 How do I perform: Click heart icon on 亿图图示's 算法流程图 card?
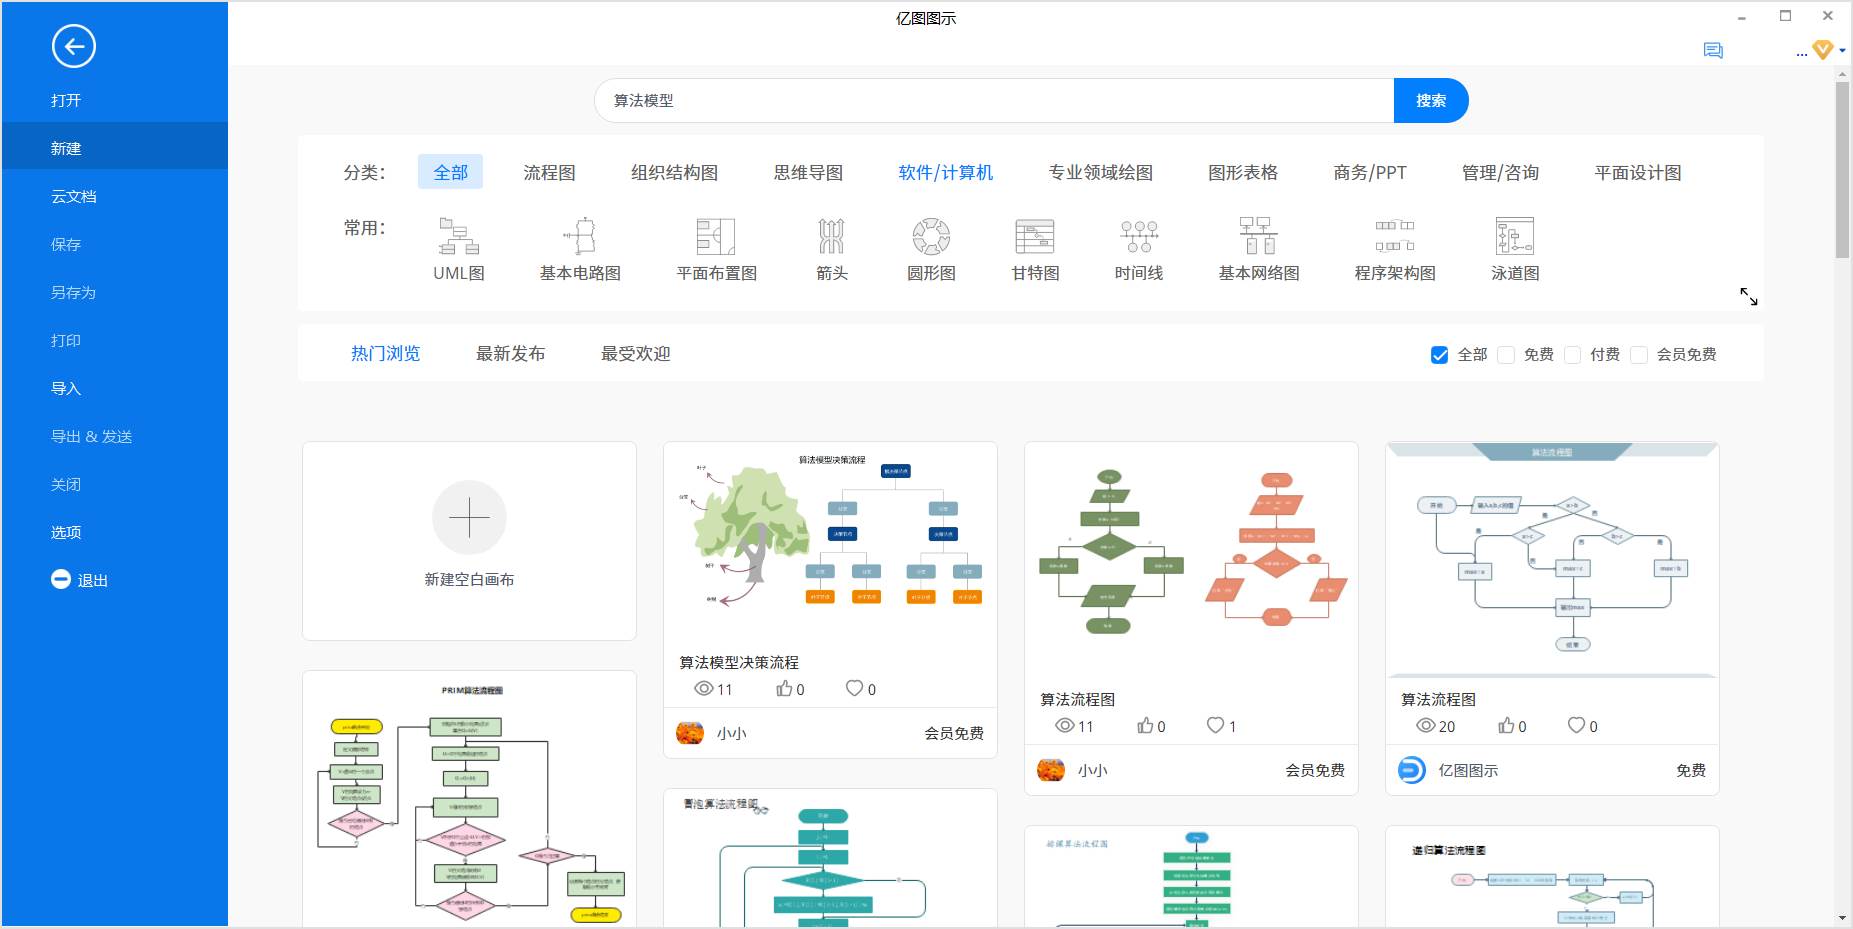point(1576,725)
